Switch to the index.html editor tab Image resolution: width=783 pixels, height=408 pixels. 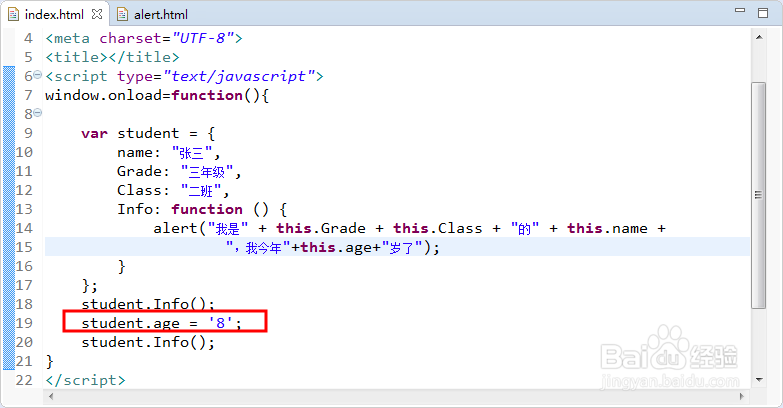coord(54,14)
